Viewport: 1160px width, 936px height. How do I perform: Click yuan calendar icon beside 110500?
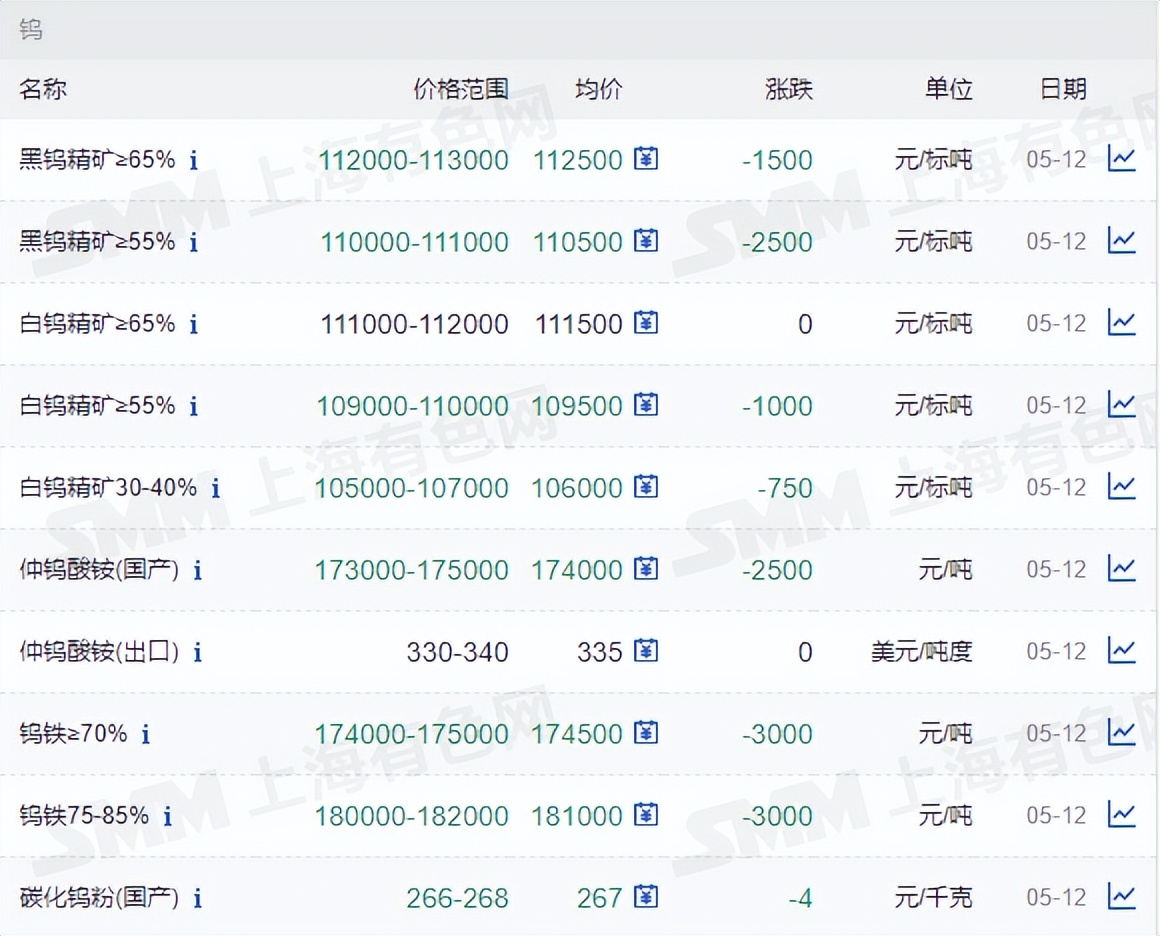646,240
